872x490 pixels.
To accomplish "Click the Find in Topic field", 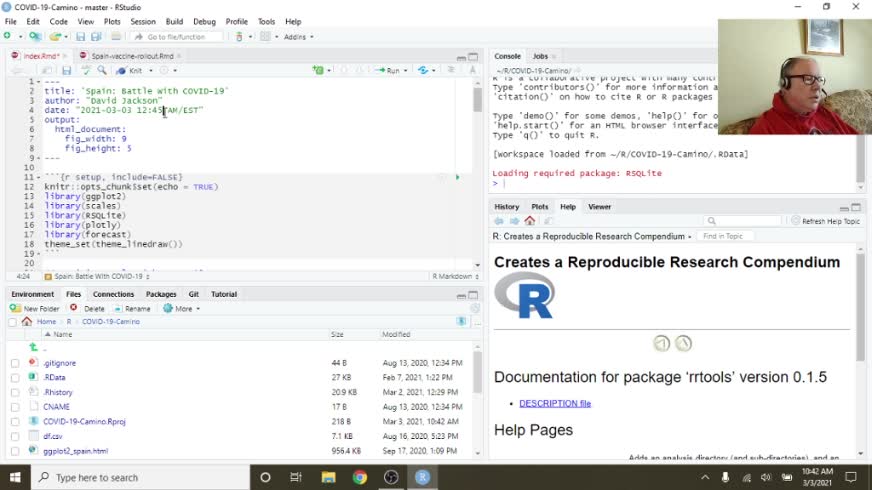I will pyautogui.click(x=725, y=236).
